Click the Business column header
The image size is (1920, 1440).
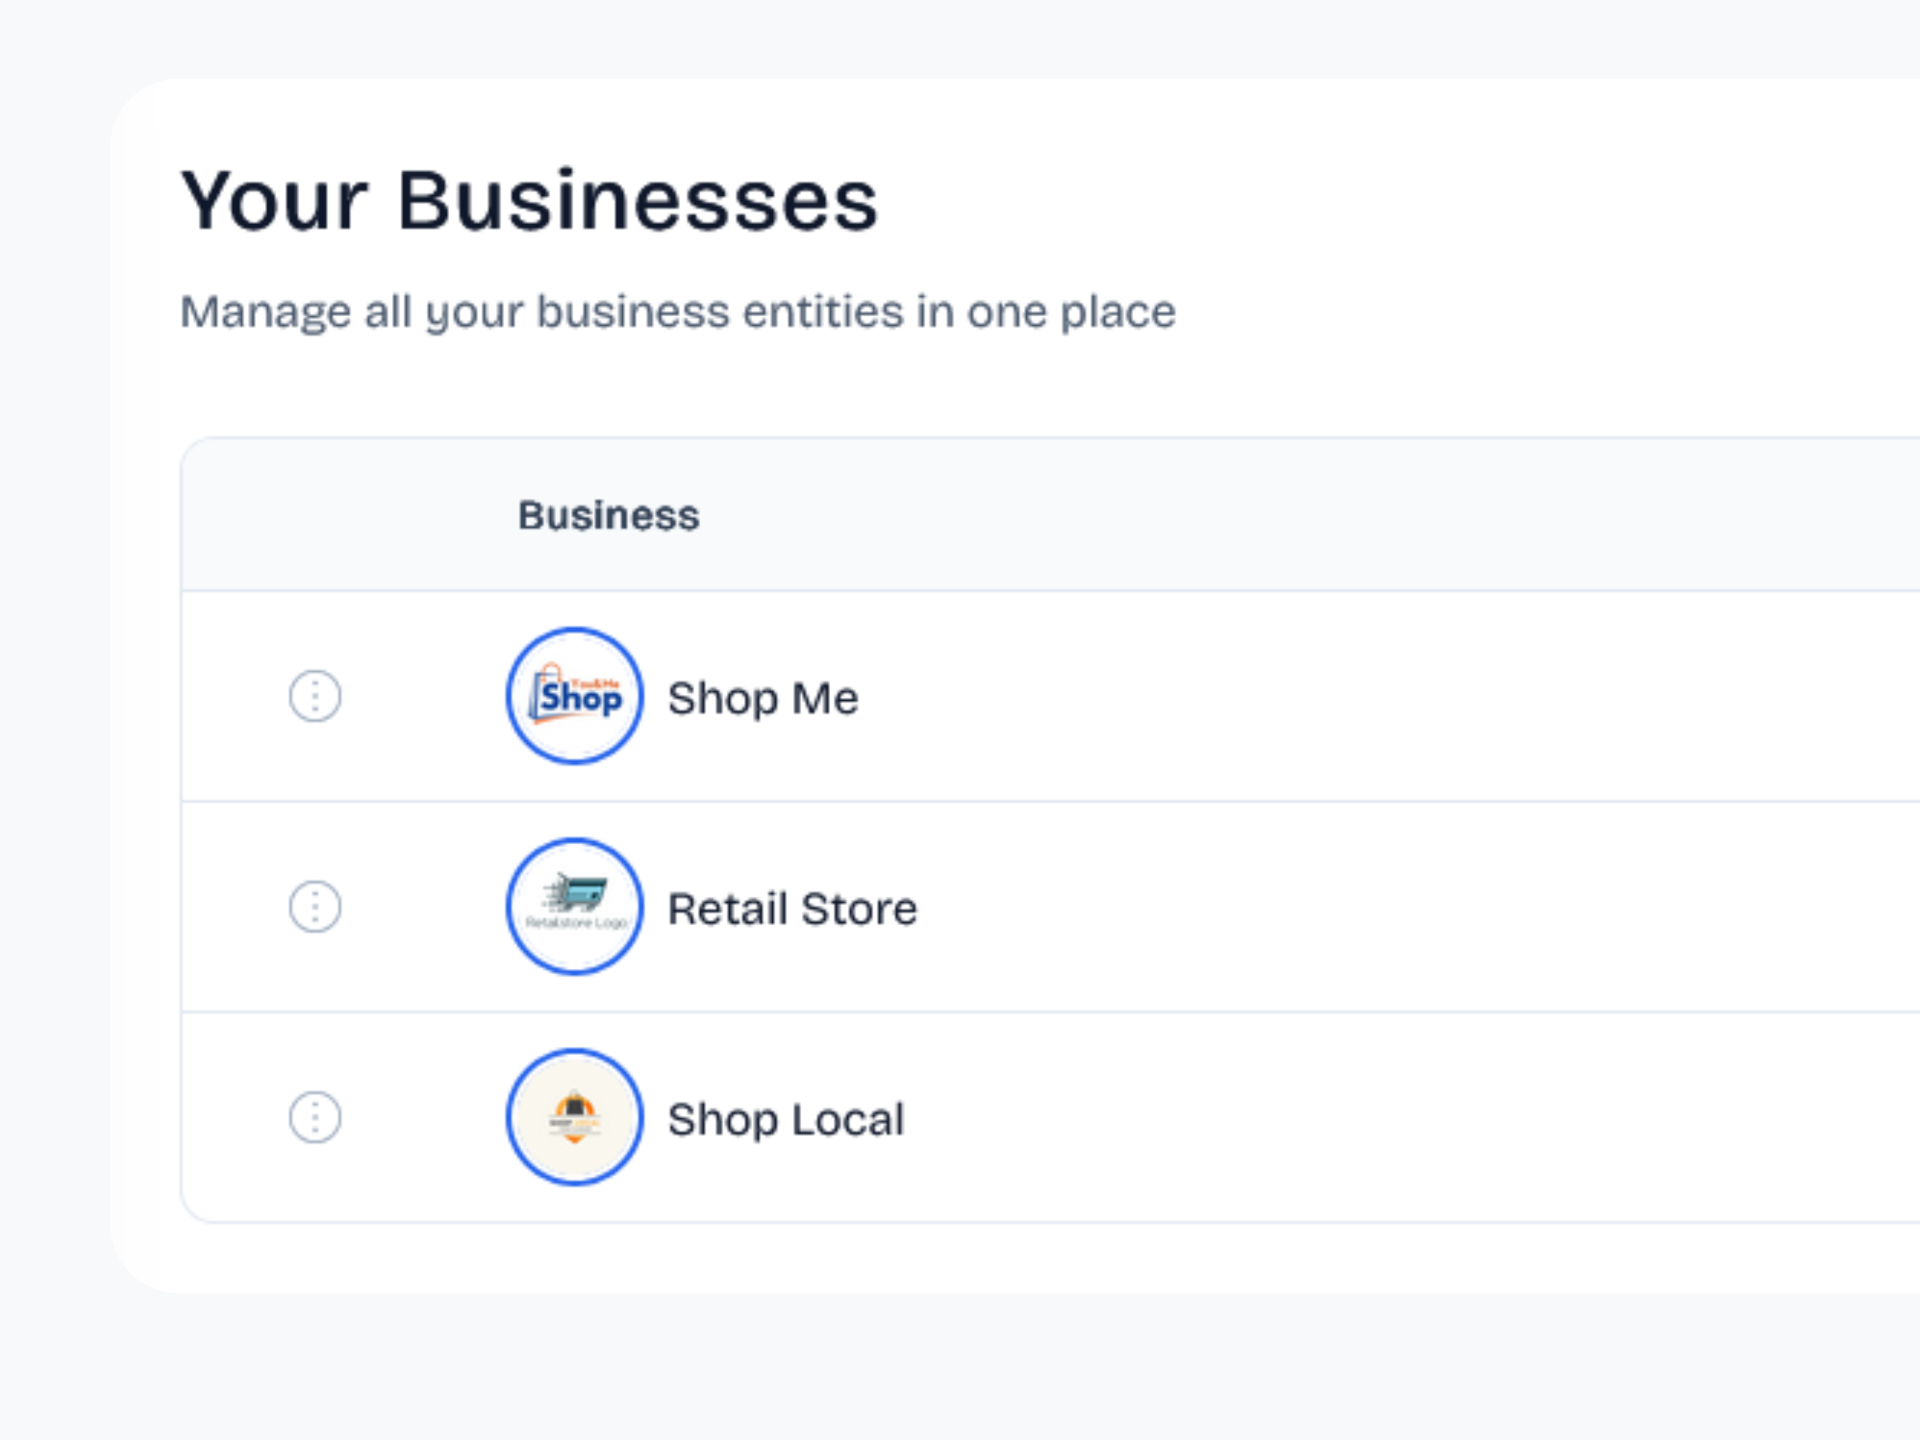(x=607, y=515)
